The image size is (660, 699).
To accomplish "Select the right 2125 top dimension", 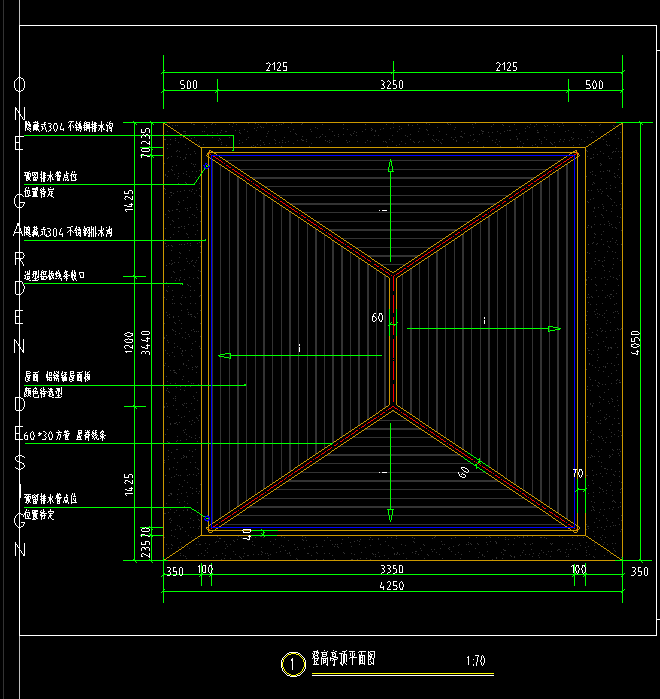I will [506, 67].
